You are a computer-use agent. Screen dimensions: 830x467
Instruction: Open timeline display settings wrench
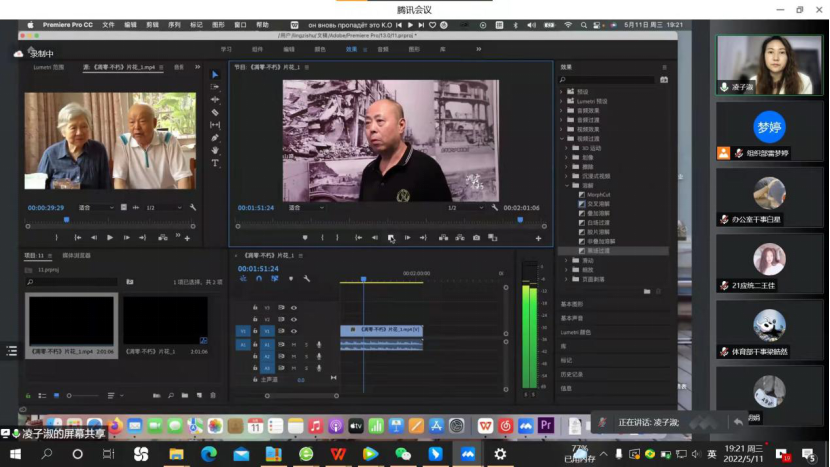coord(306,279)
